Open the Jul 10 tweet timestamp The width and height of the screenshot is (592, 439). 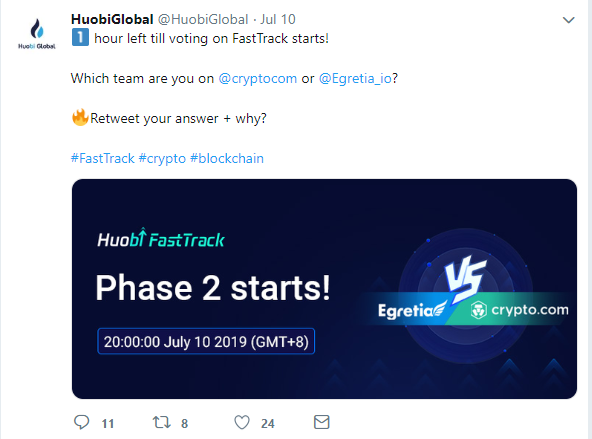tap(278, 19)
